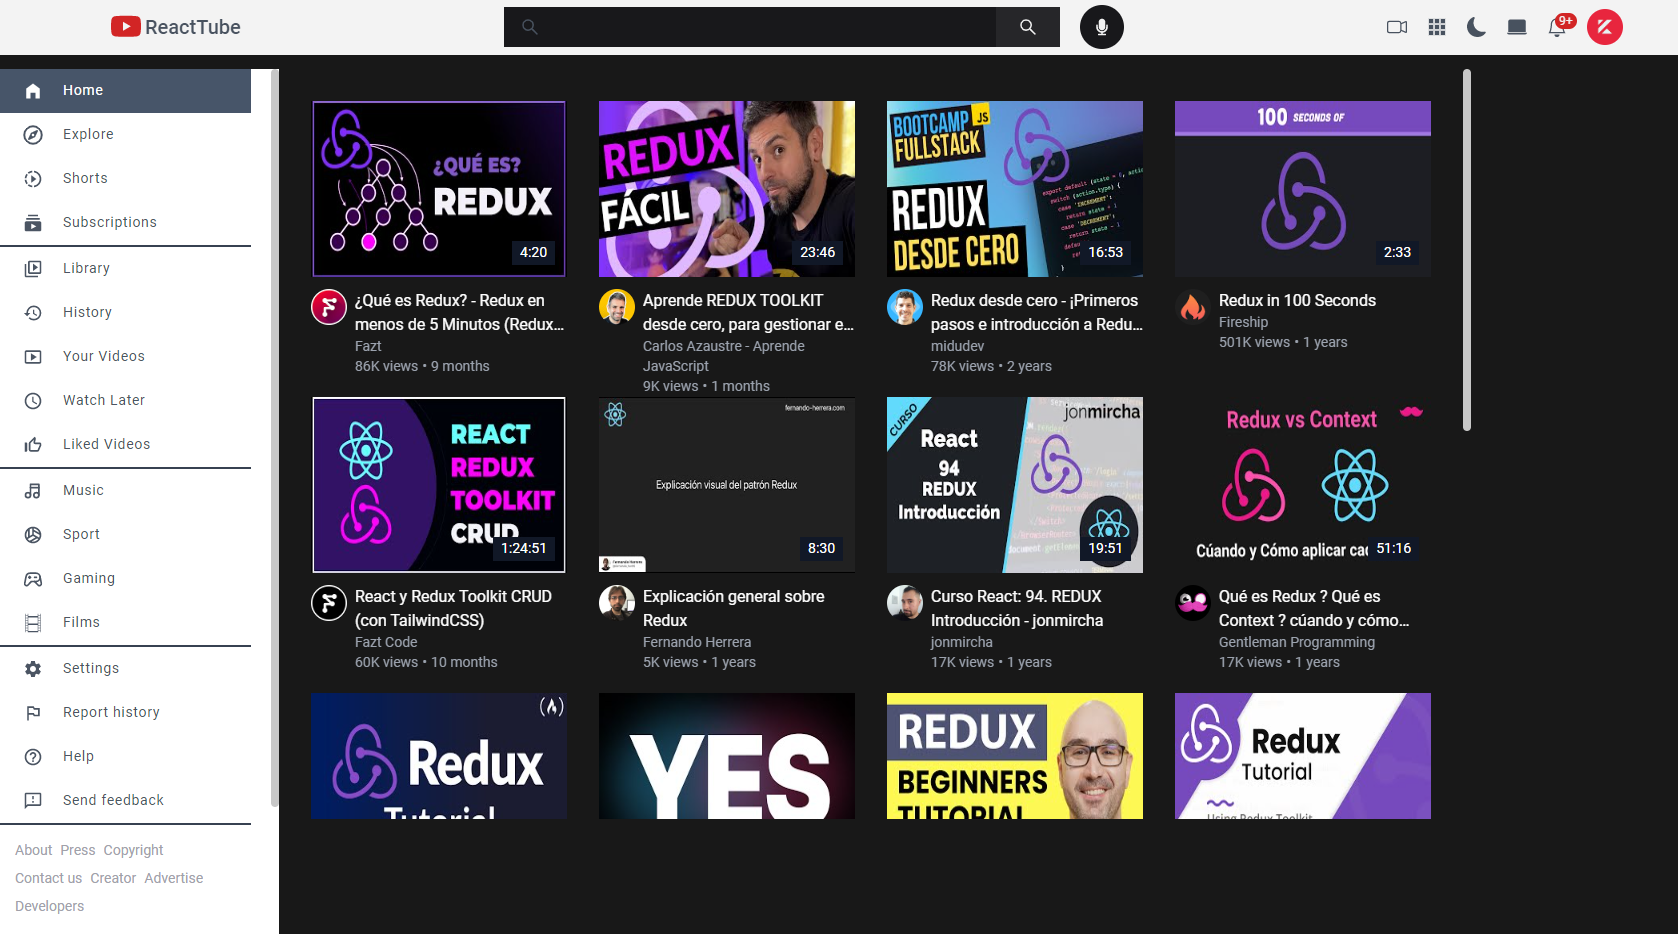Open the Settings entry in the sidebar

[x=90, y=668]
